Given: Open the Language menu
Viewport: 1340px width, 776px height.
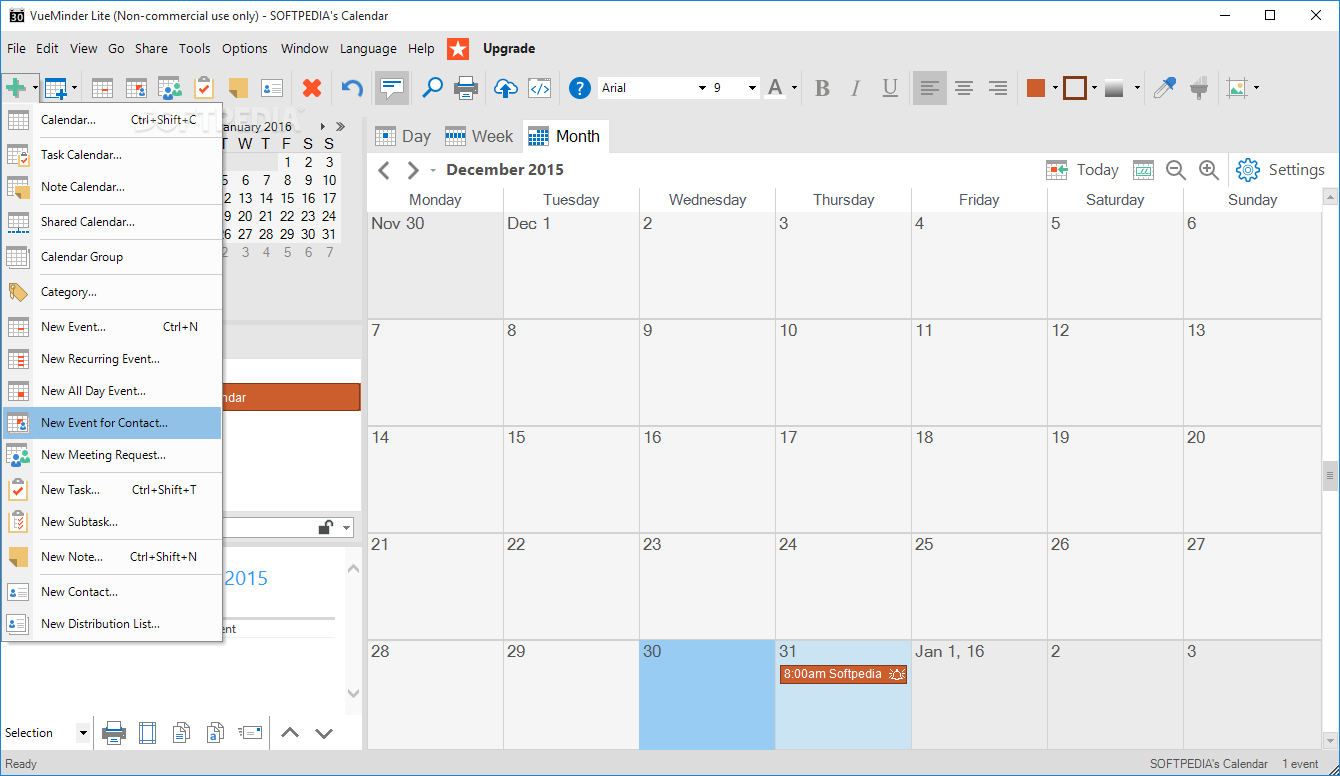Looking at the screenshot, I should (x=368, y=48).
